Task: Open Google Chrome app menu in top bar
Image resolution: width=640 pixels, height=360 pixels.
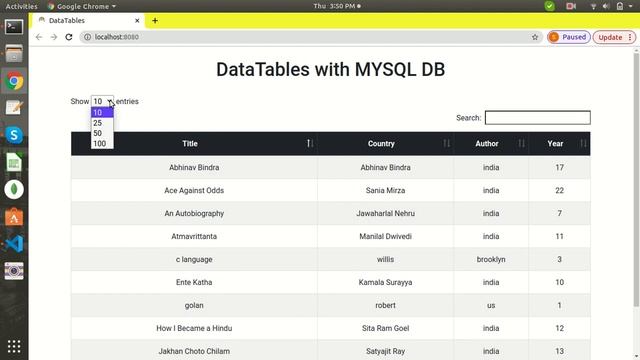Action: click(82, 6)
